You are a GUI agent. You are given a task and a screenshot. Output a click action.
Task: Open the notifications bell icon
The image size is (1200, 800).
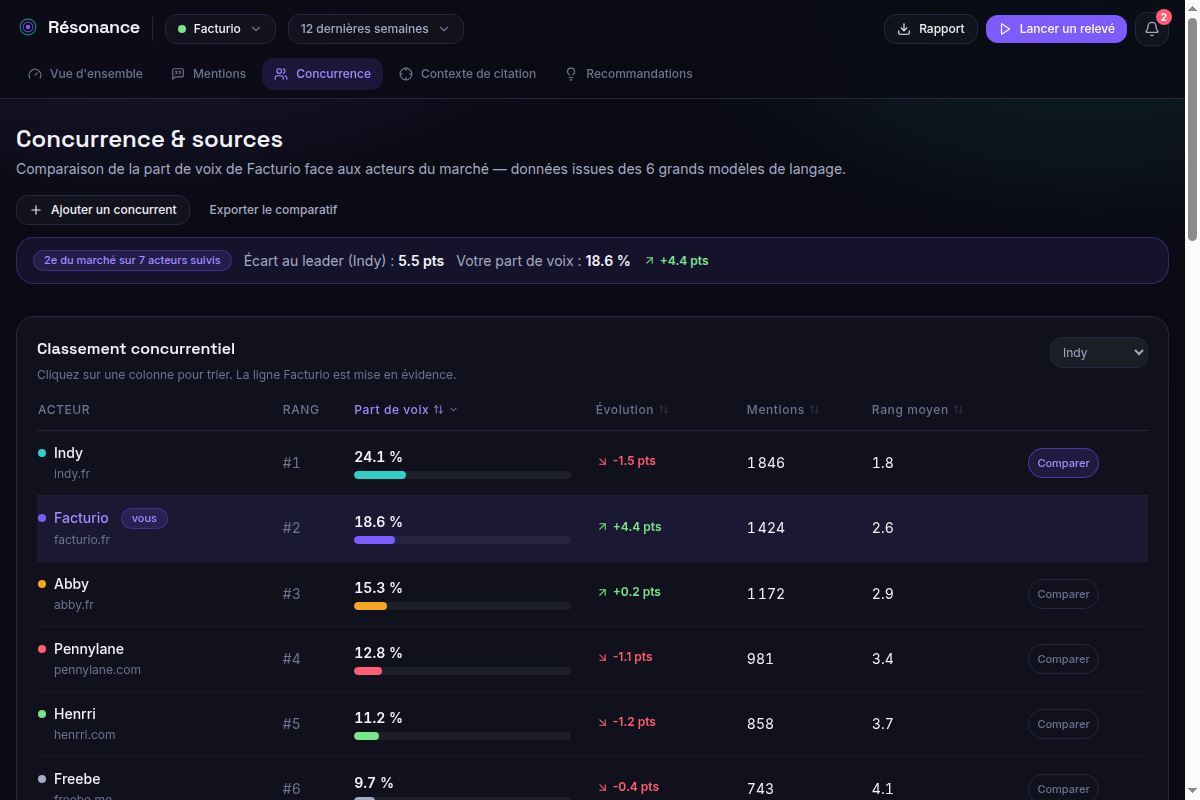[1152, 29]
